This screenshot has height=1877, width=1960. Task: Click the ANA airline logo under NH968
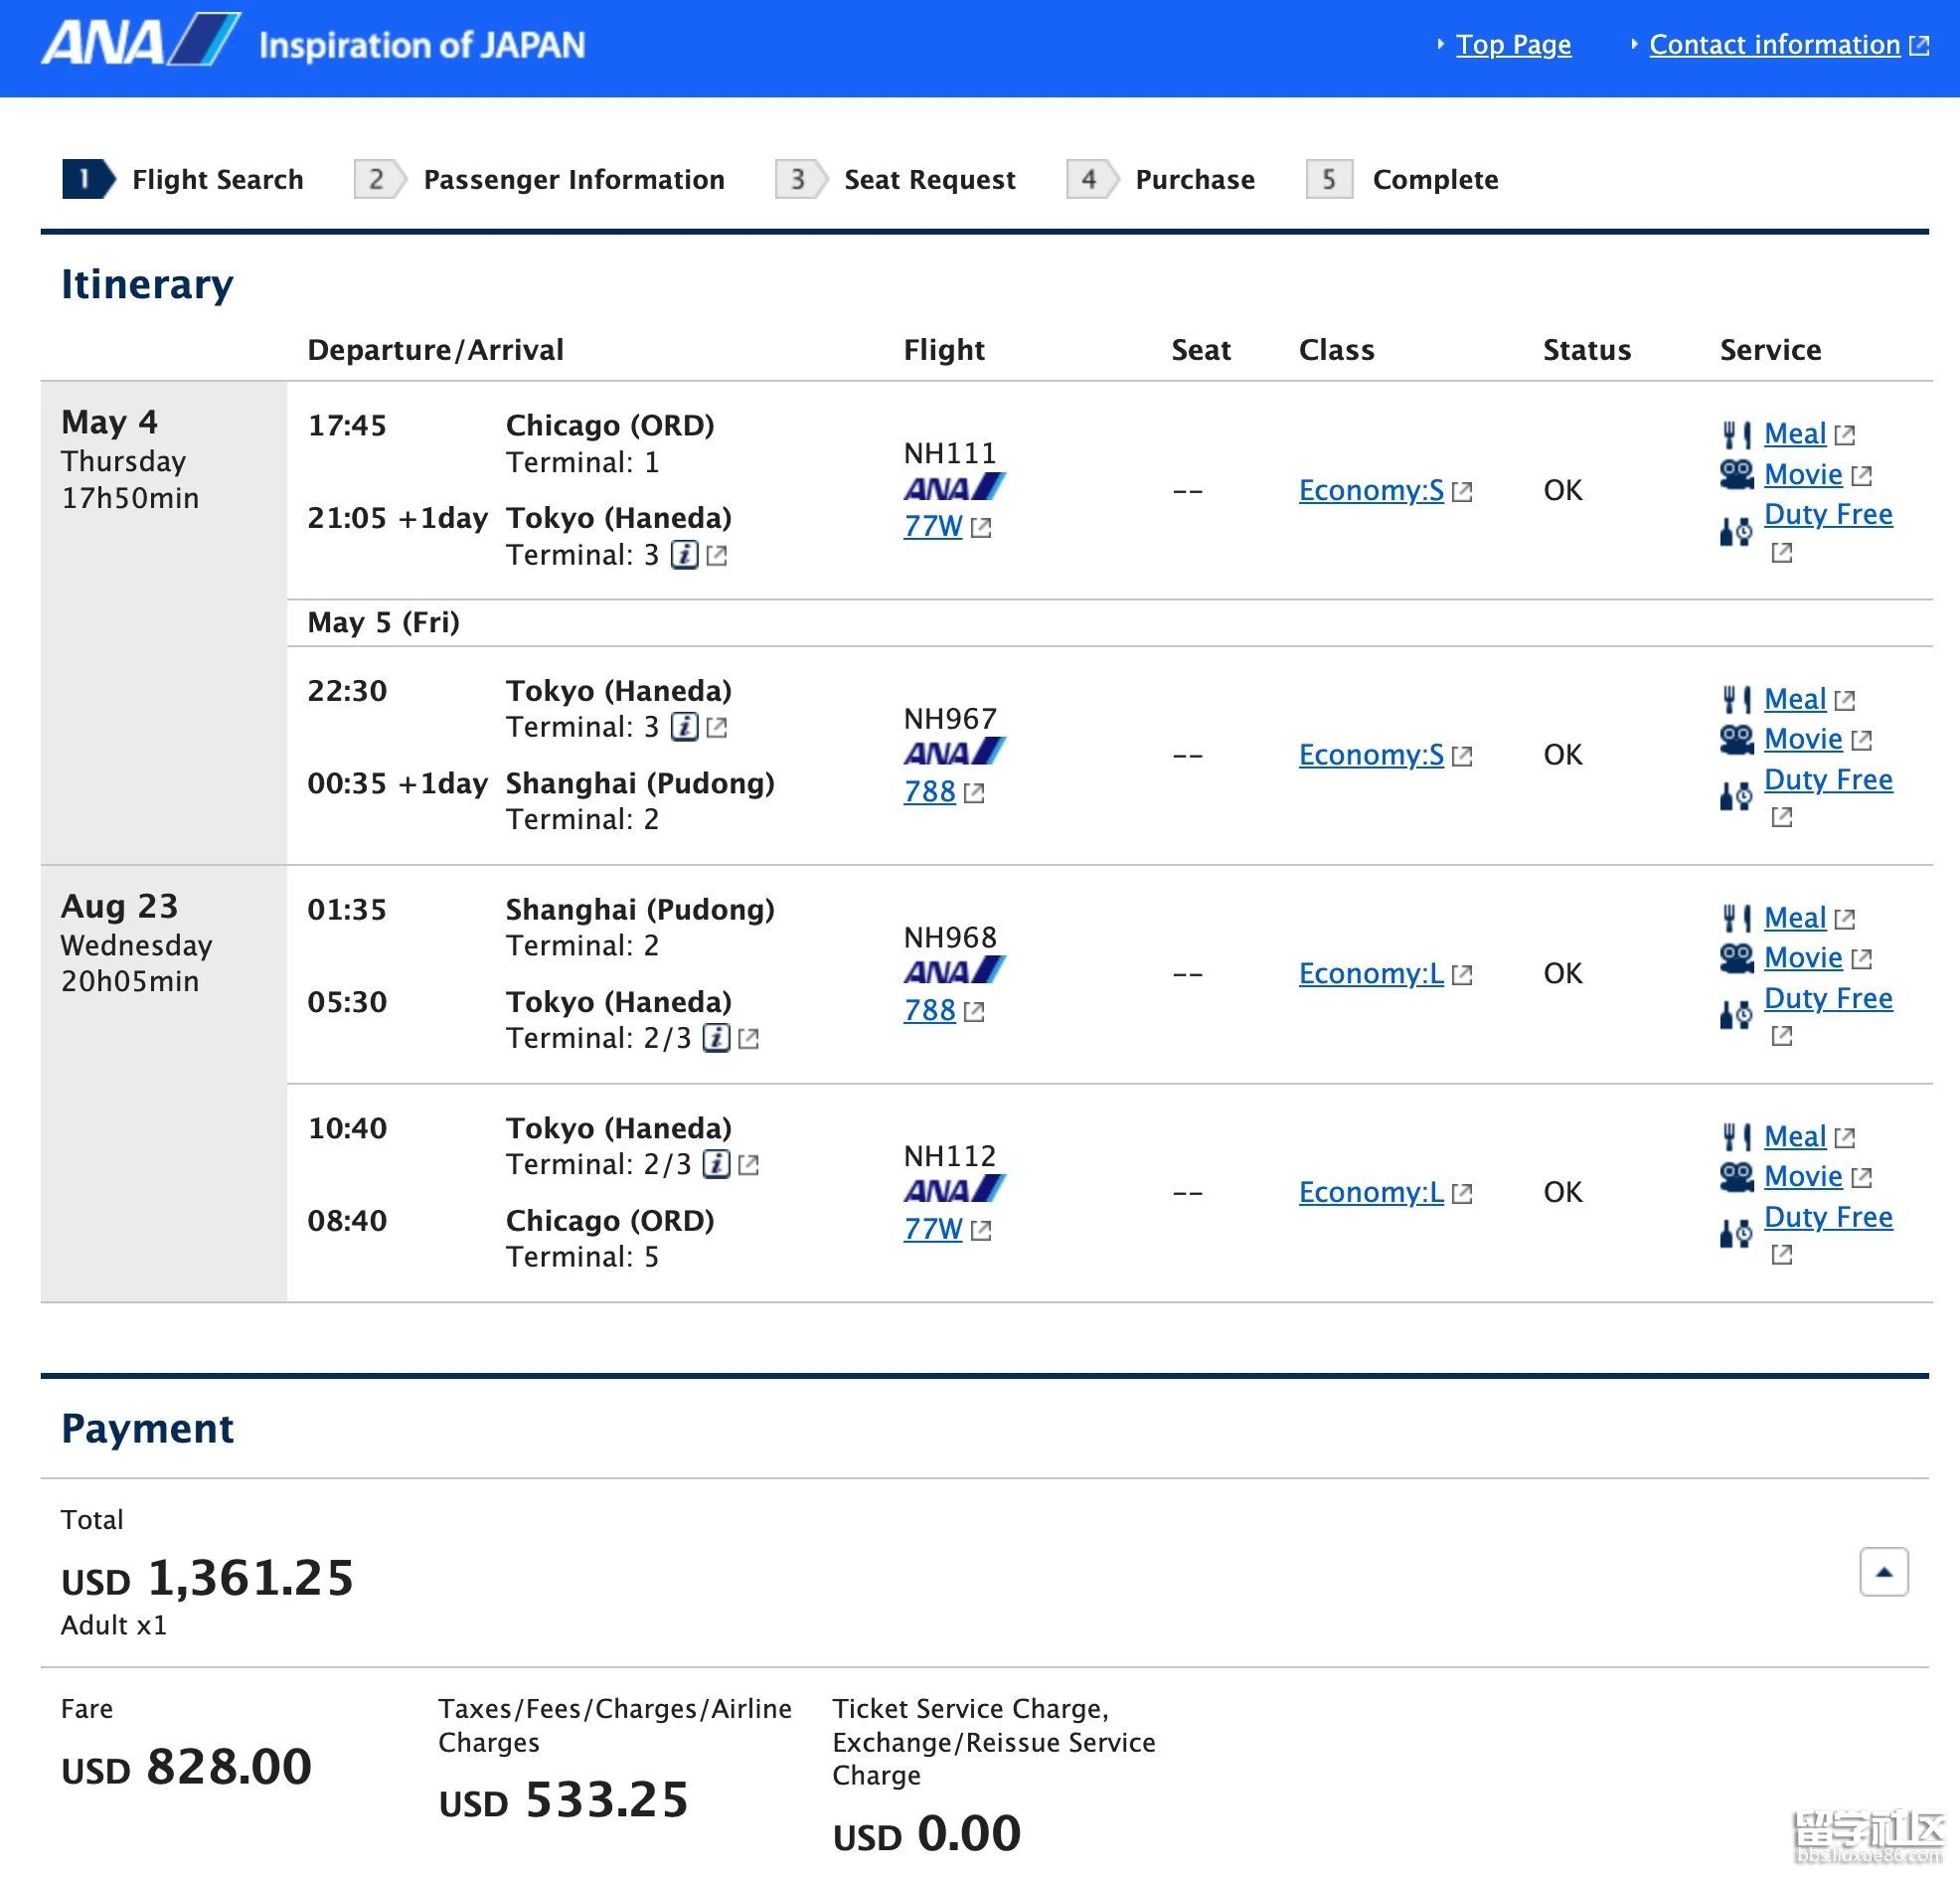954,971
